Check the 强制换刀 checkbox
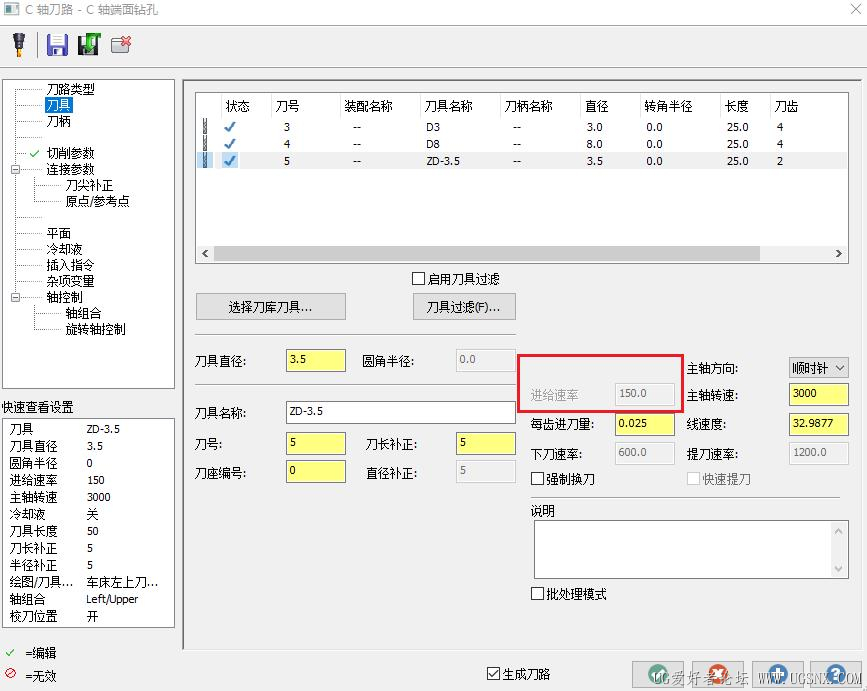 click(537, 479)
